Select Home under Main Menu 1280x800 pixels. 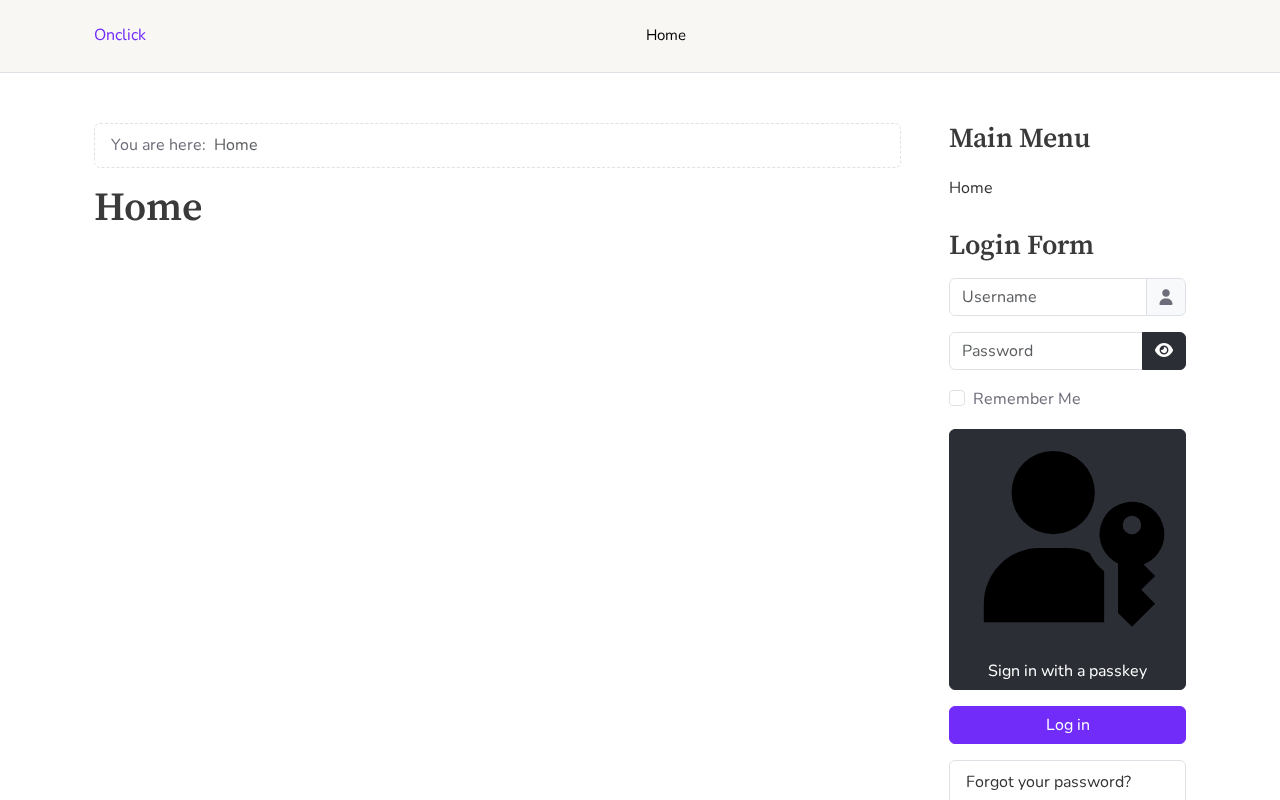971,188
